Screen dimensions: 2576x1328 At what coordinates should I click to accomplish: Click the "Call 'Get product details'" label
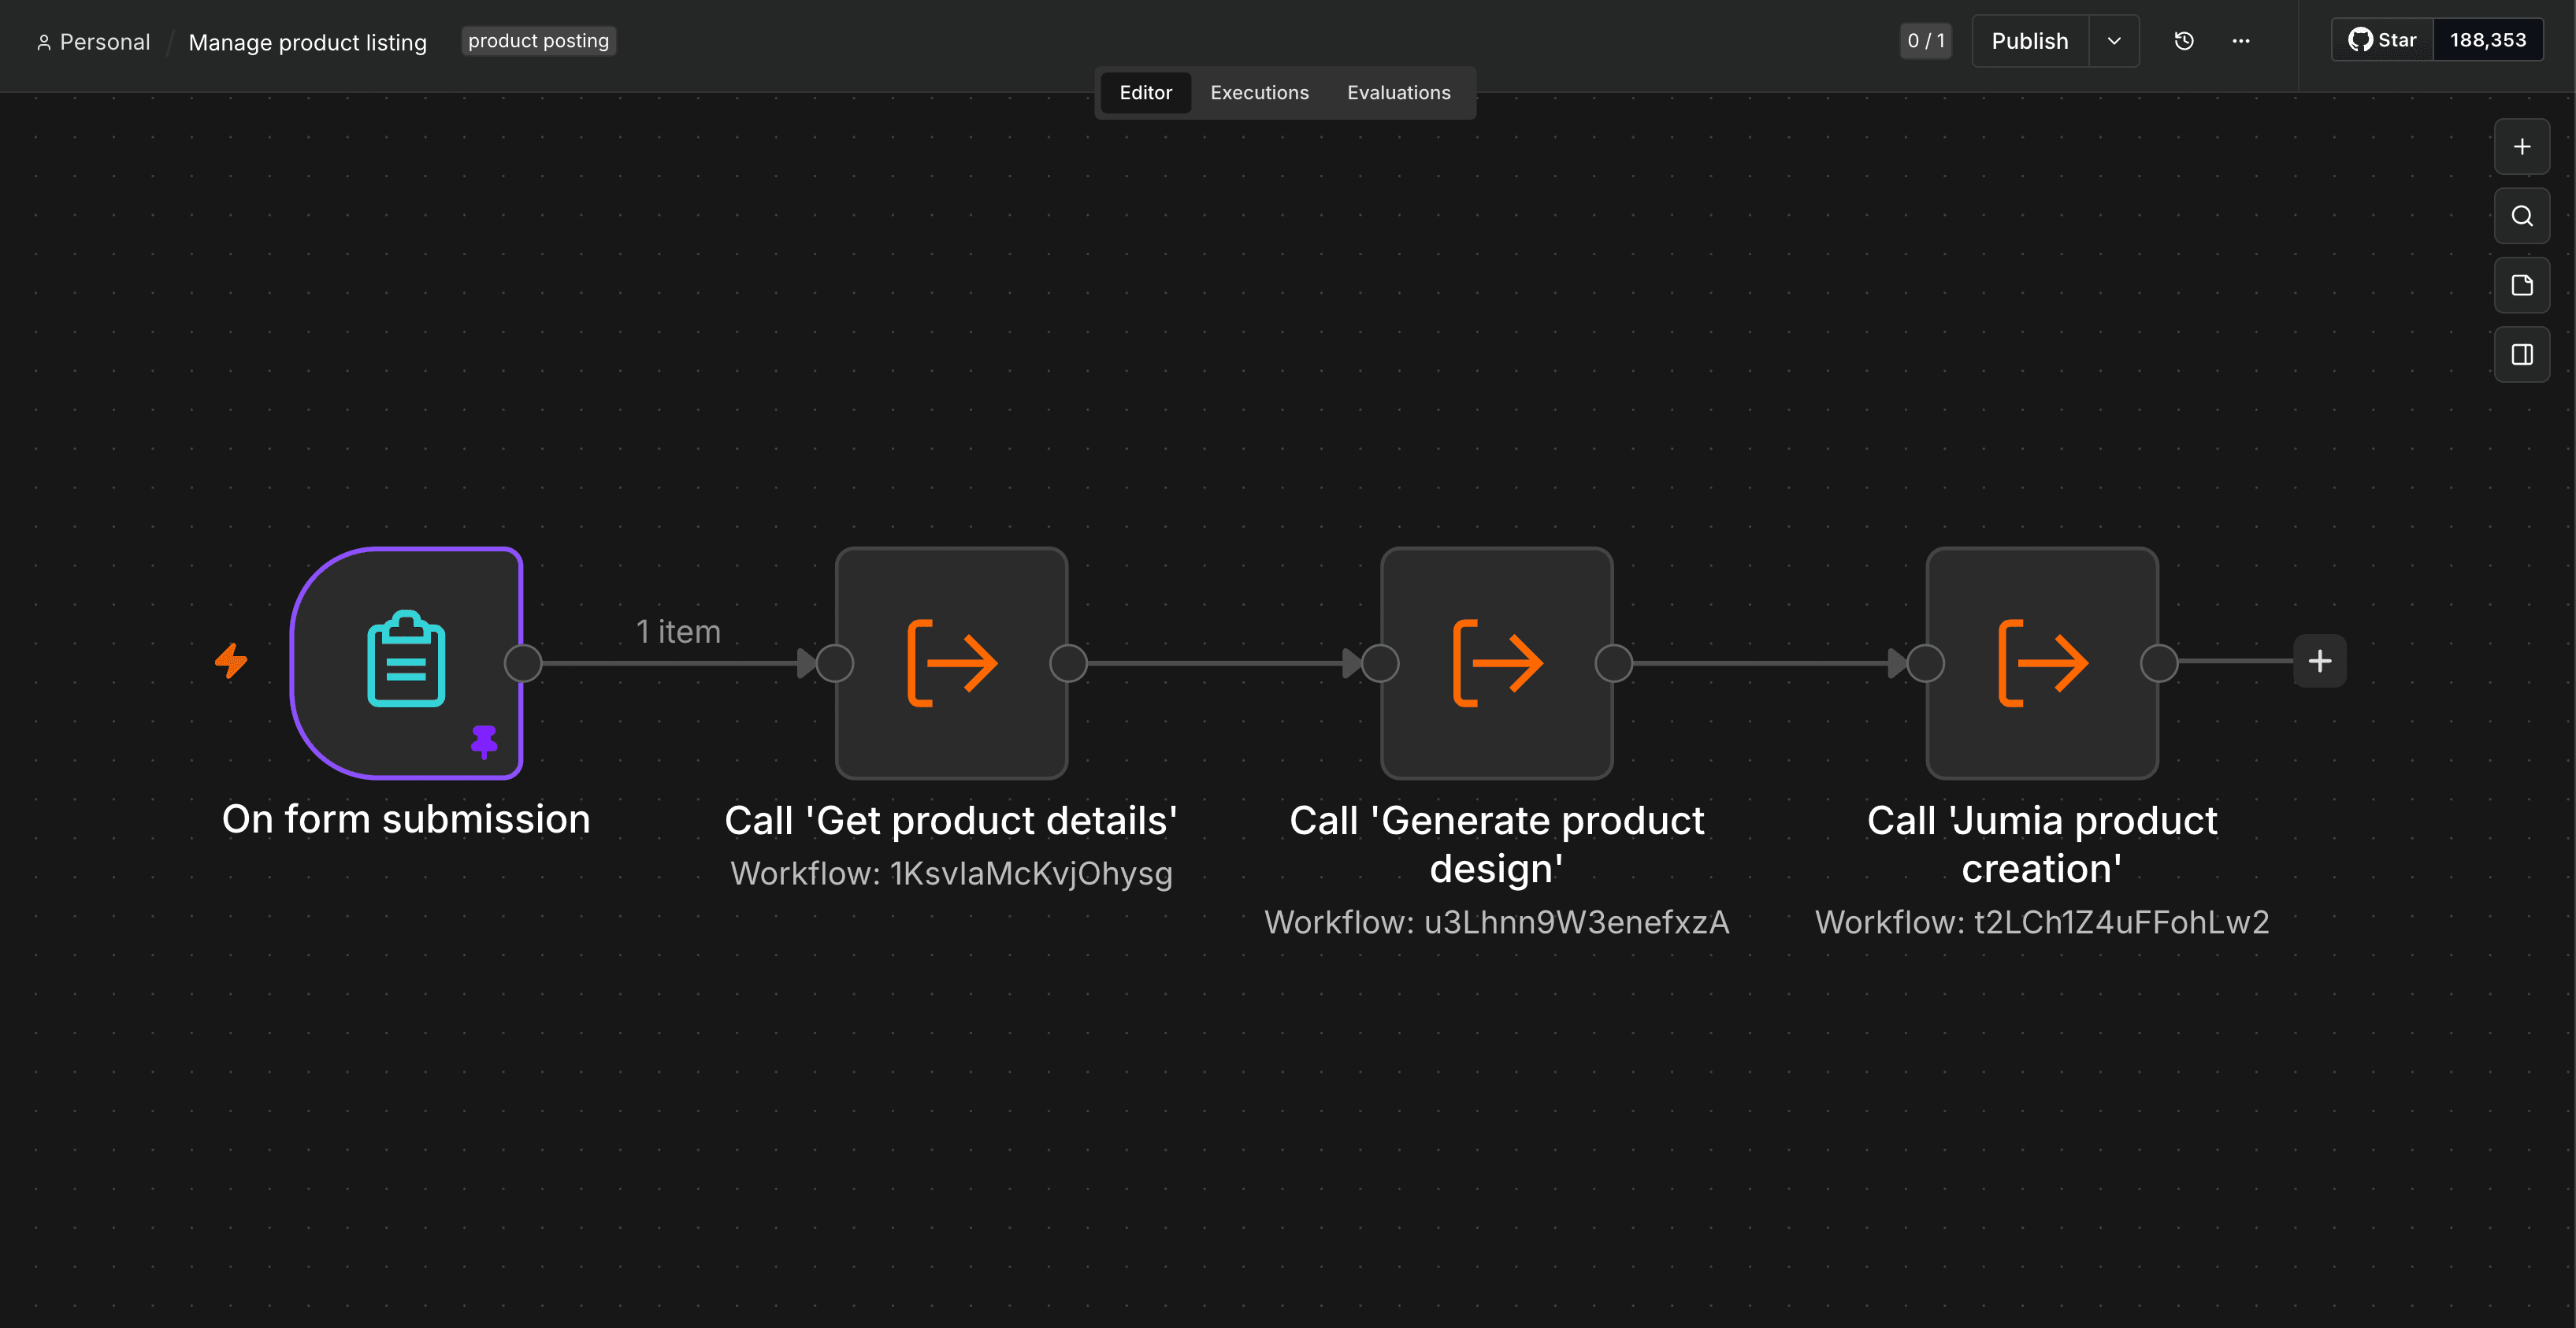(951, 820)
